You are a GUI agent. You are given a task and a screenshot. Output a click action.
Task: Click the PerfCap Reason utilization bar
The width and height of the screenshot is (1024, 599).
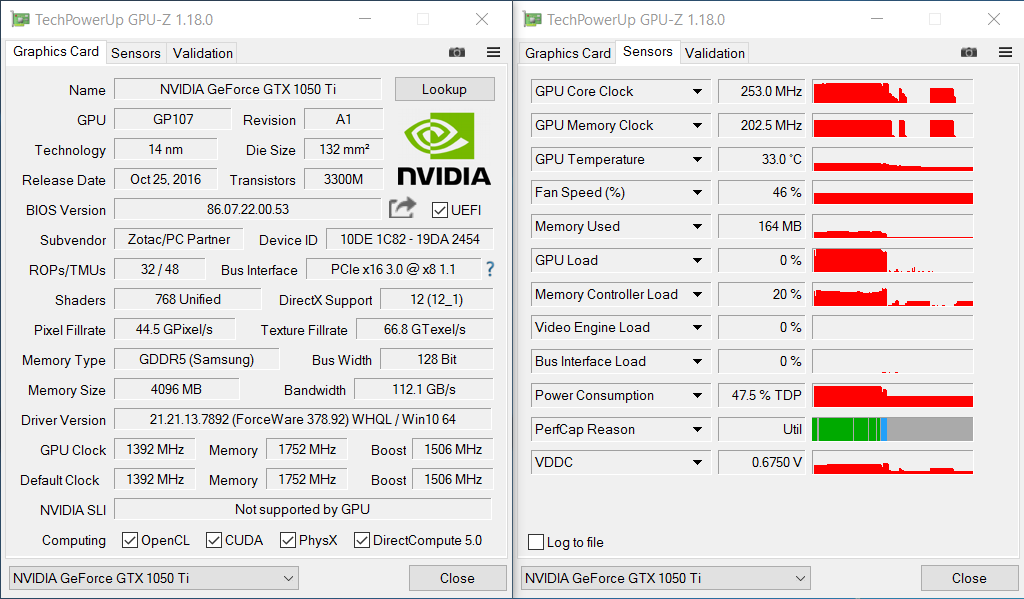point(892,428)
